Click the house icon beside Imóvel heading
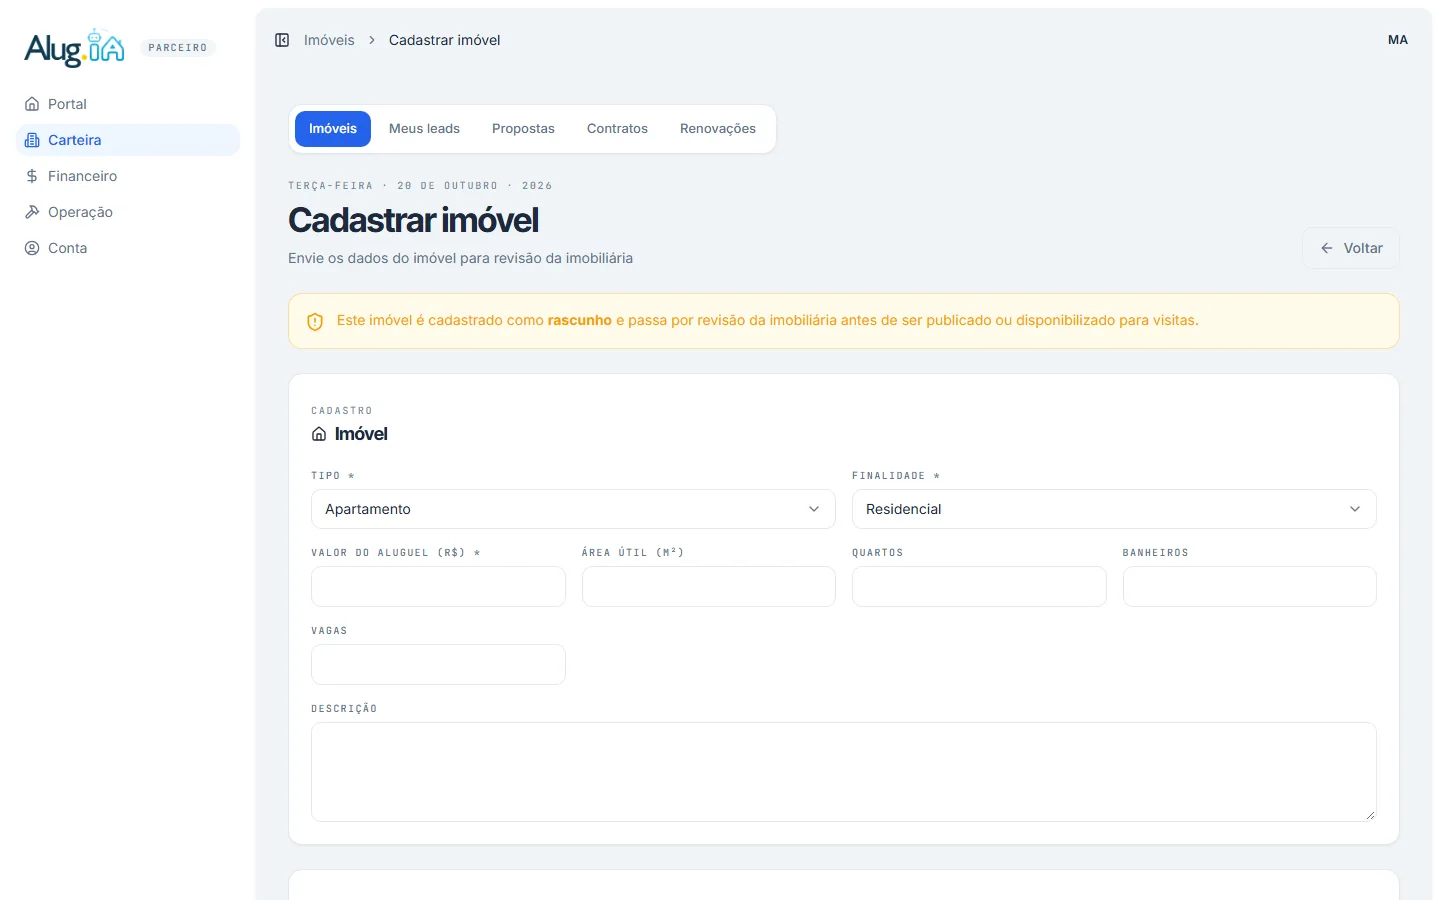1440x900 pixels. click(319, 434)
